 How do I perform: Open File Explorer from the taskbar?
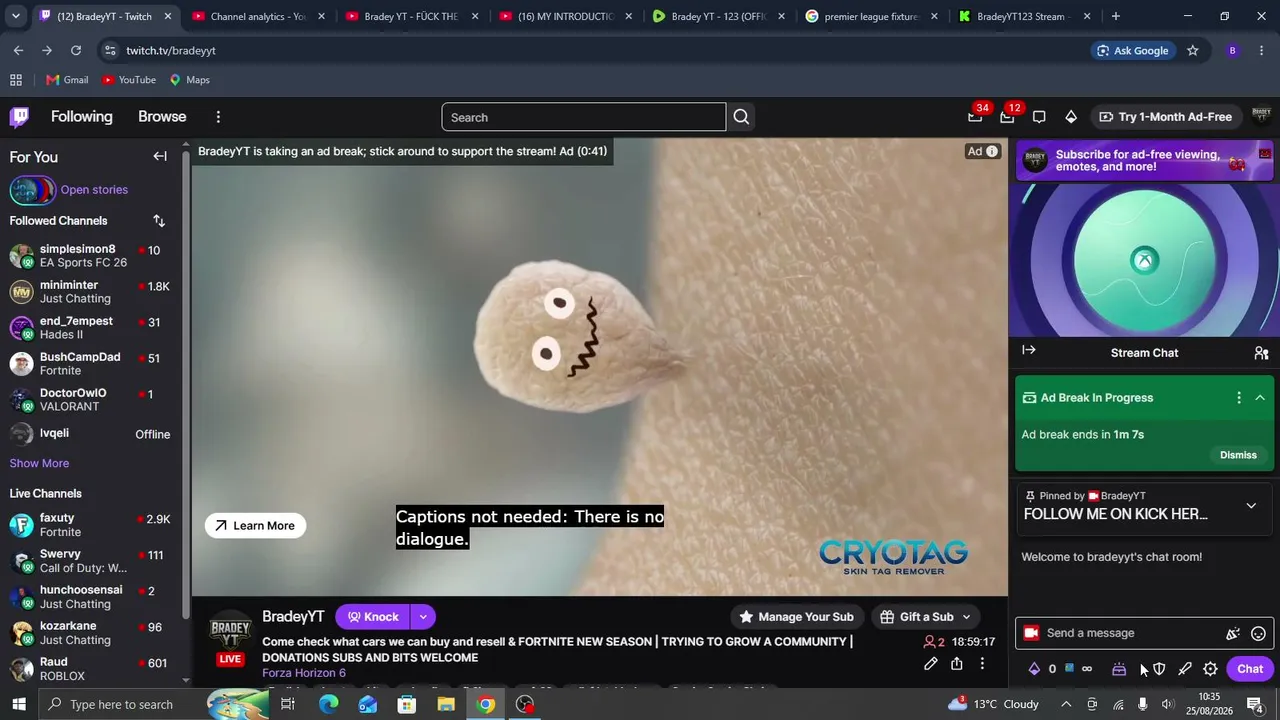click(446, 704)
